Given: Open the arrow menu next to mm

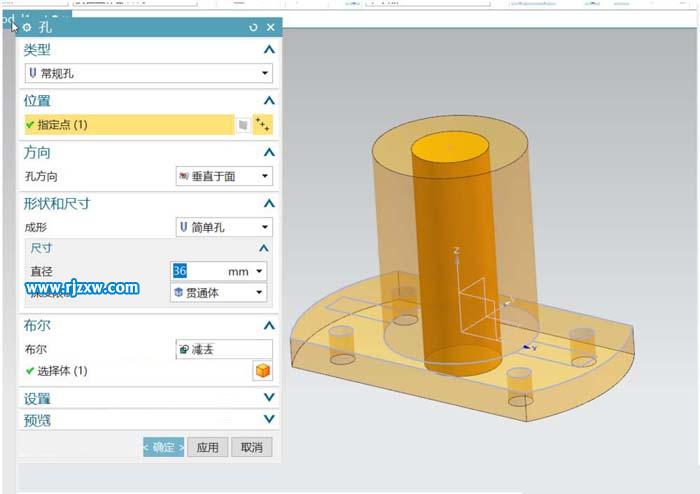Looking at the screenshot, I should (259, 271).
